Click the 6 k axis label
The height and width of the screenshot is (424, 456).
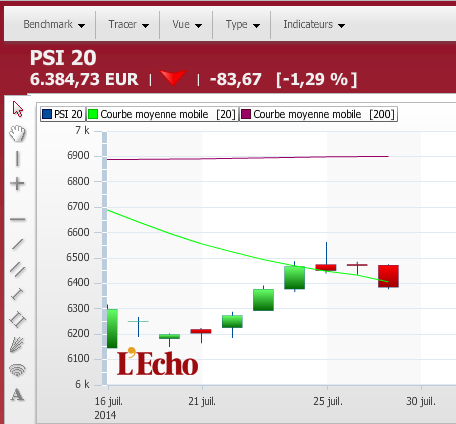(82, 384)
